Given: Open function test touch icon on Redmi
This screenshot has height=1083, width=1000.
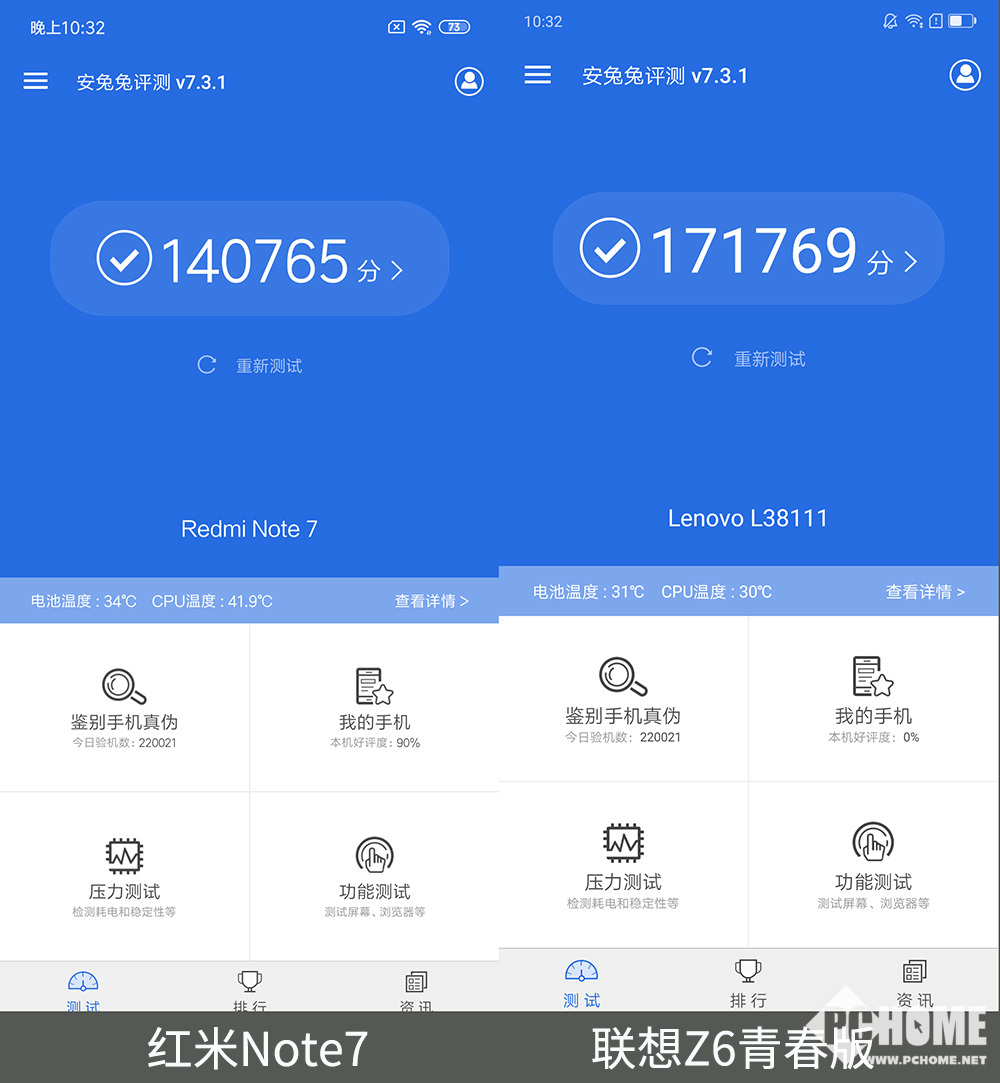Looking at the screenshot, I should (375, 855).
